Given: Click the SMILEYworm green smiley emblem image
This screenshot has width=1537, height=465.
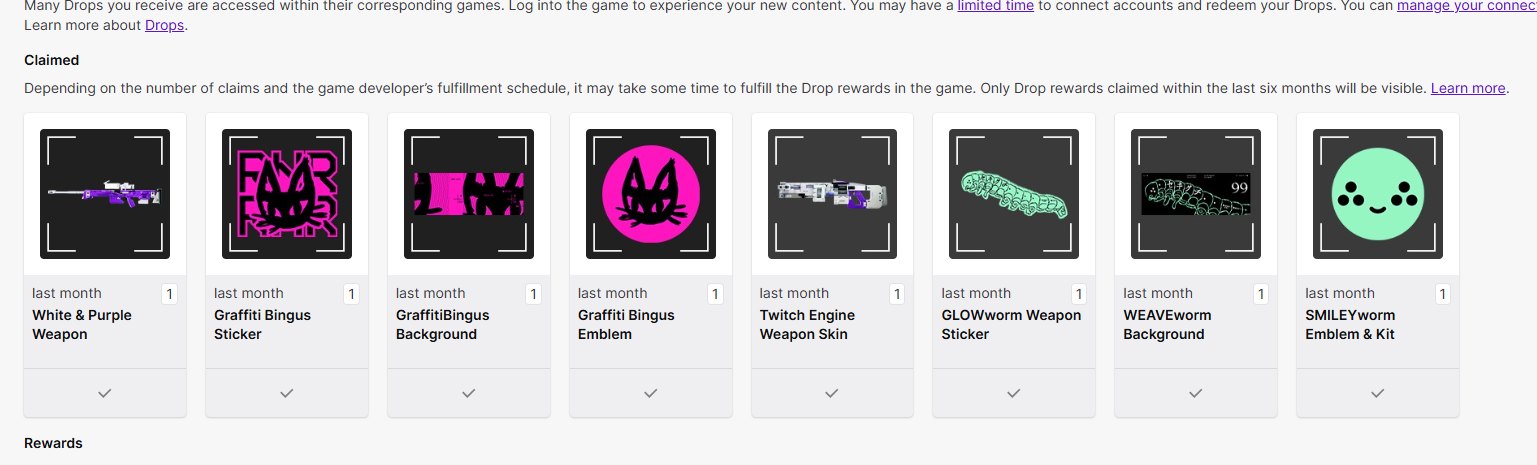Looking at the screenshot, I should [x=1378, y=194].
